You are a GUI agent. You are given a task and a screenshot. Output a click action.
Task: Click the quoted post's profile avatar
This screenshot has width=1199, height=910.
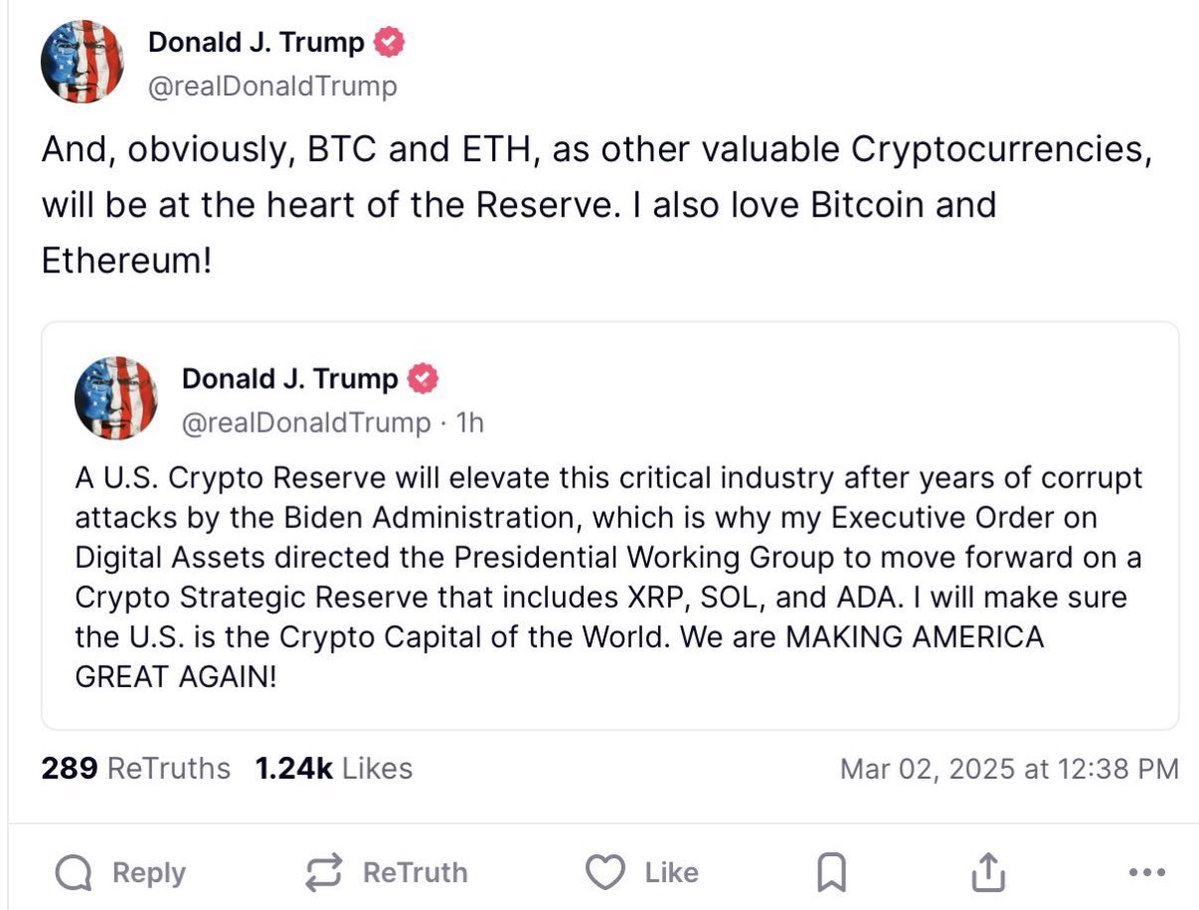116,398
